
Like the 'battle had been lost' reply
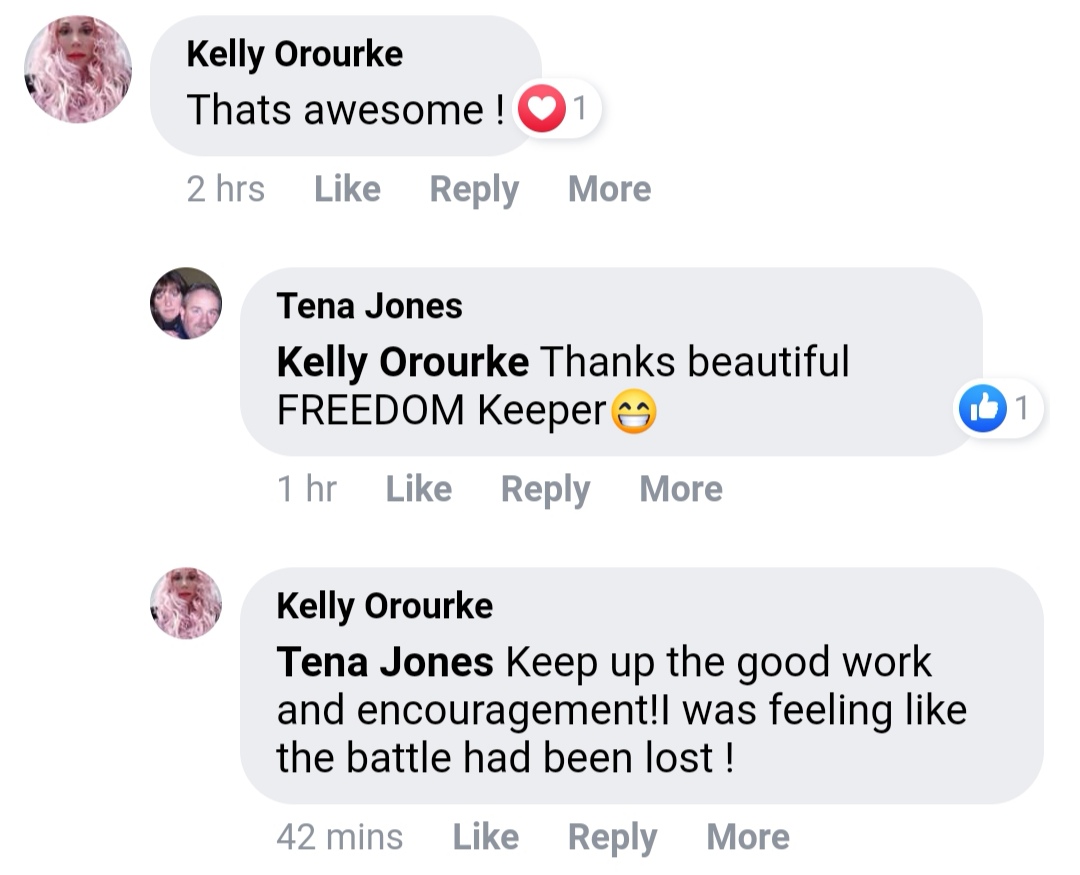(x=485, y=837)
